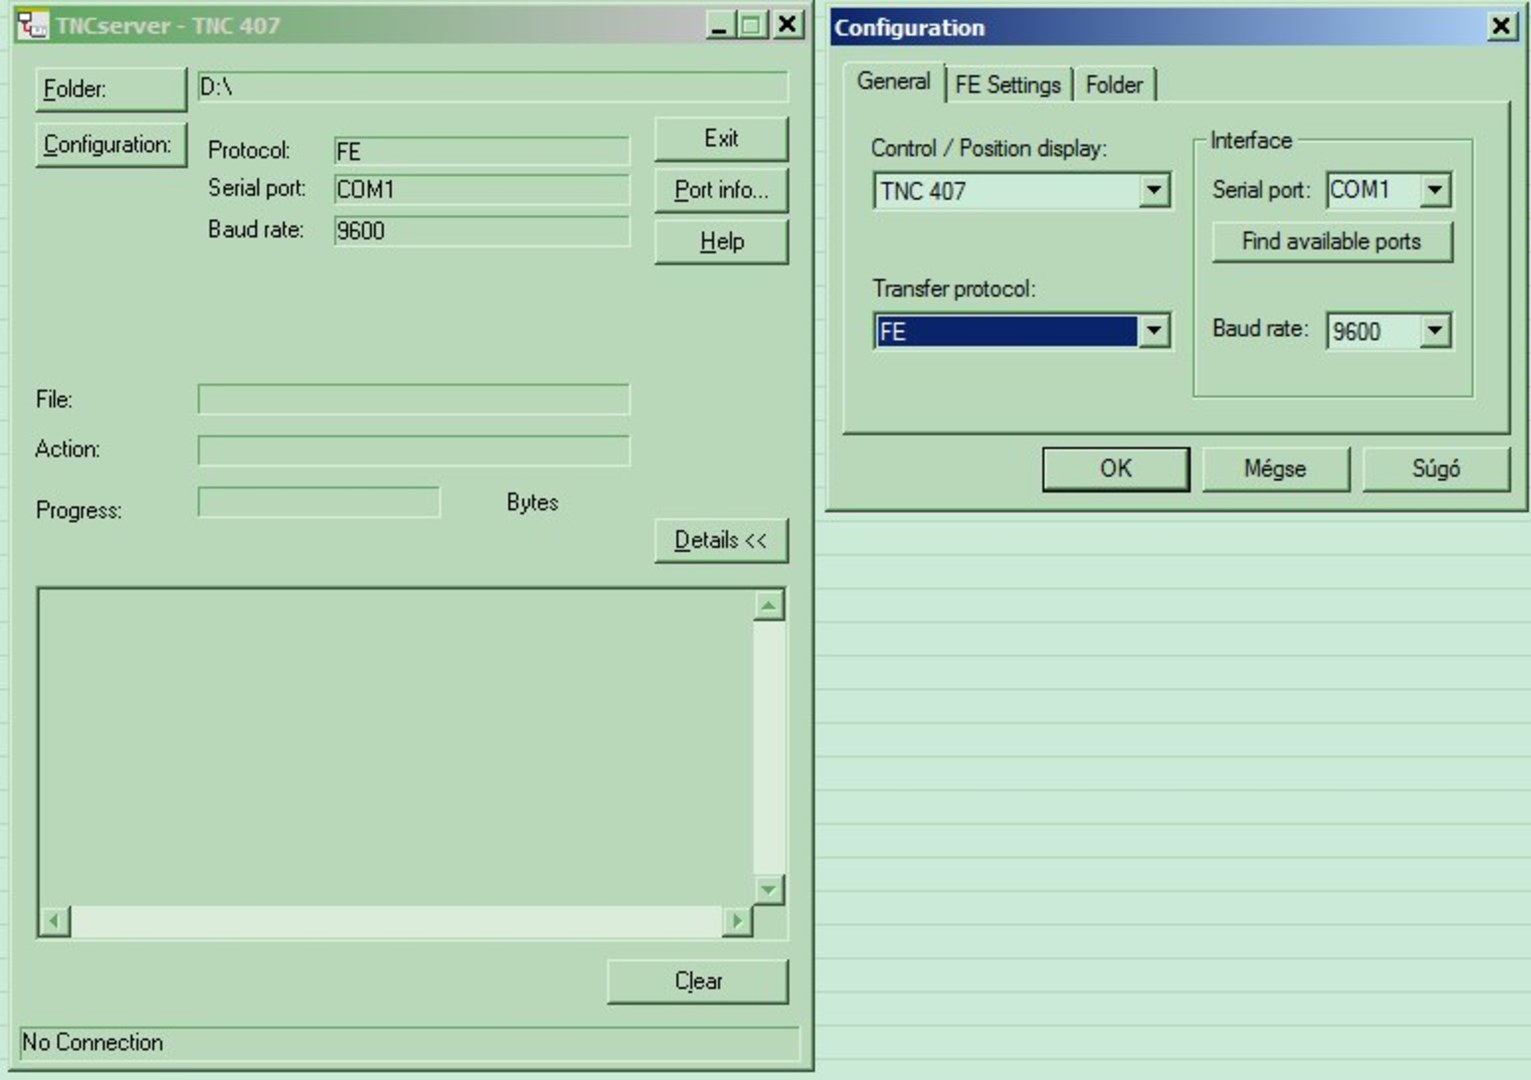Image resolution: width=1531 pixels, height=1080 pixels.
Task: Switch to the Folder tab in Configuration
Action: (1114, 85)
